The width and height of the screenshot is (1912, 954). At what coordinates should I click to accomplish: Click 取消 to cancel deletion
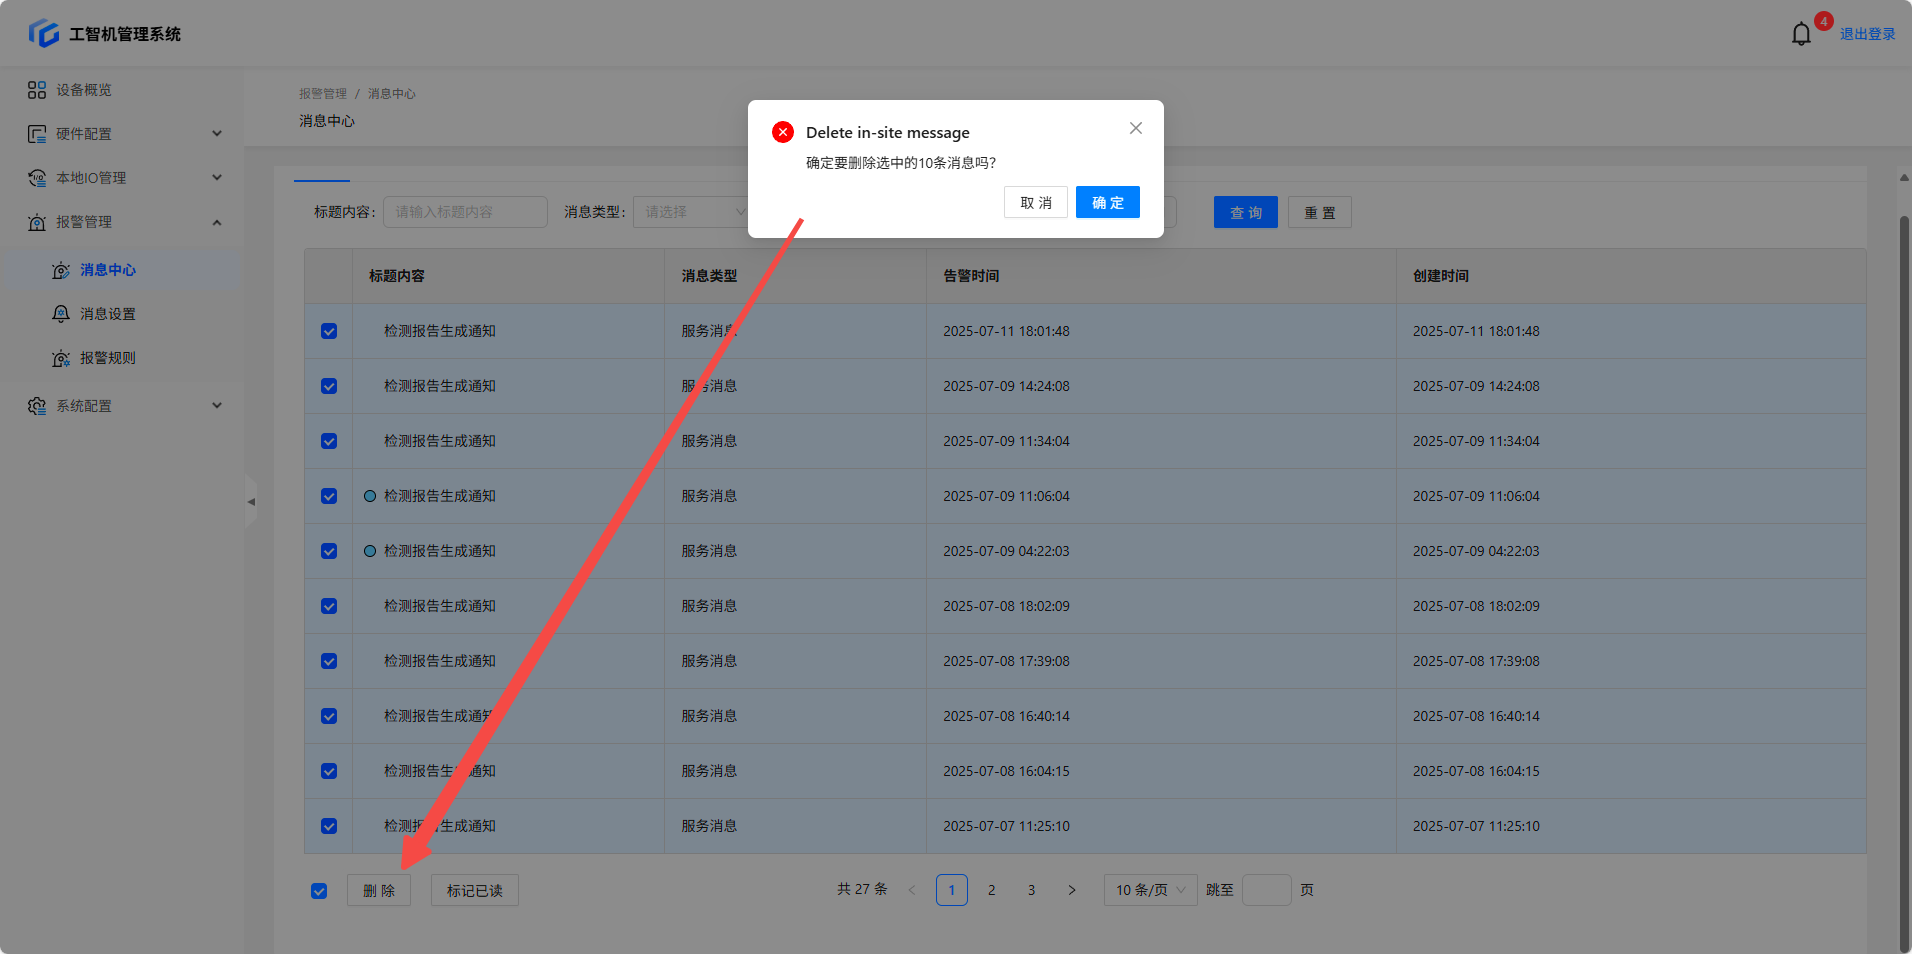point(1035,202)
